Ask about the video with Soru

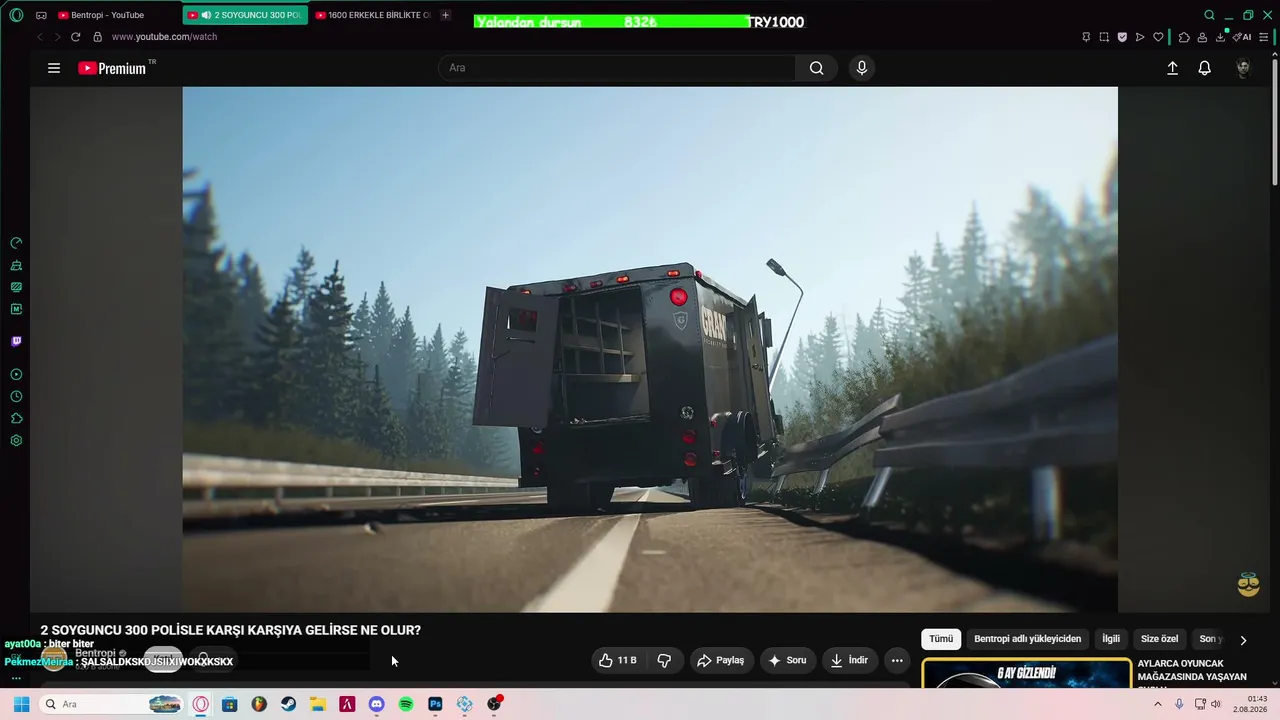point(787,661)
